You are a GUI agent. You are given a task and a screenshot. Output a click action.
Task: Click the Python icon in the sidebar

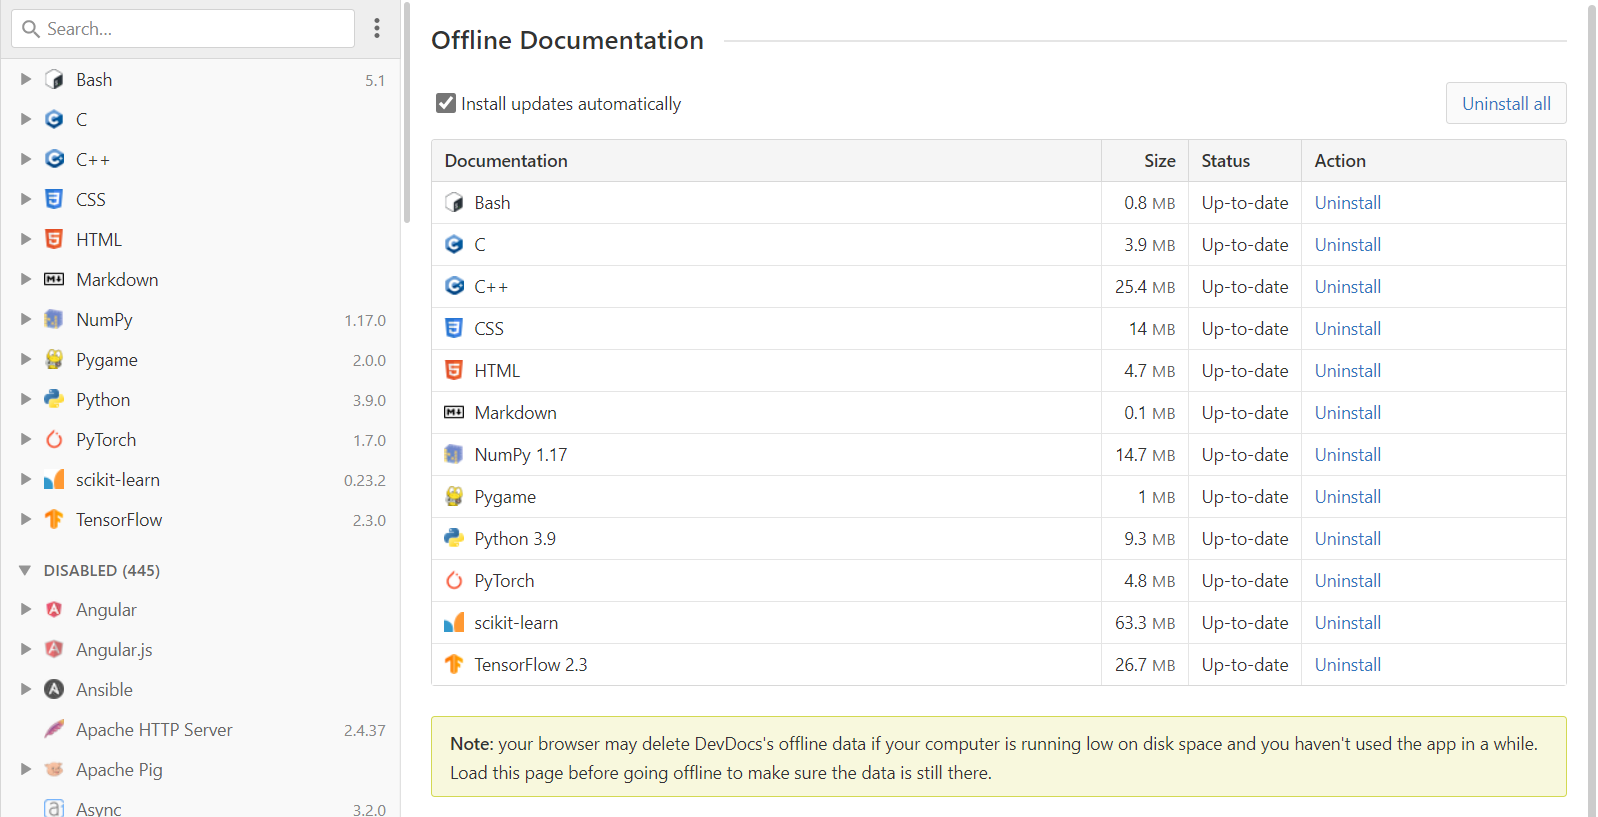pyautogui.click(x=54, y=399)
